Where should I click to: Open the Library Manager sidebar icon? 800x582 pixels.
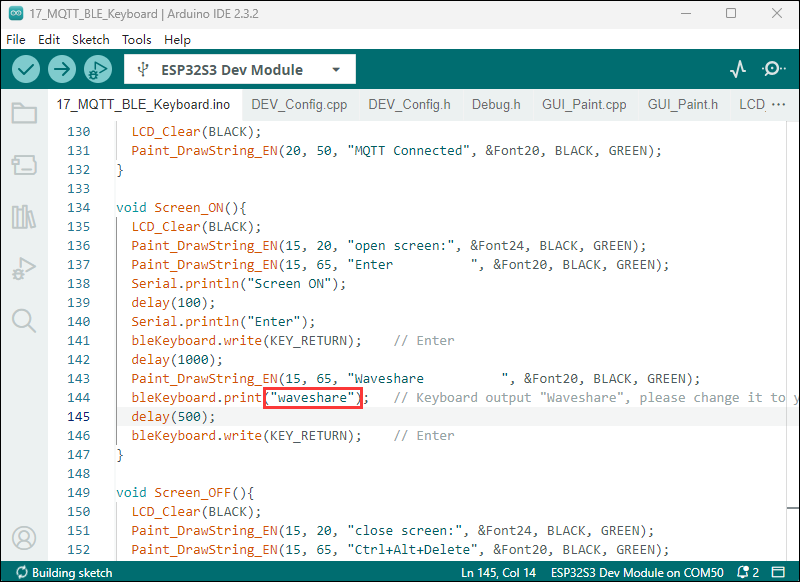(x=24, y=216)
